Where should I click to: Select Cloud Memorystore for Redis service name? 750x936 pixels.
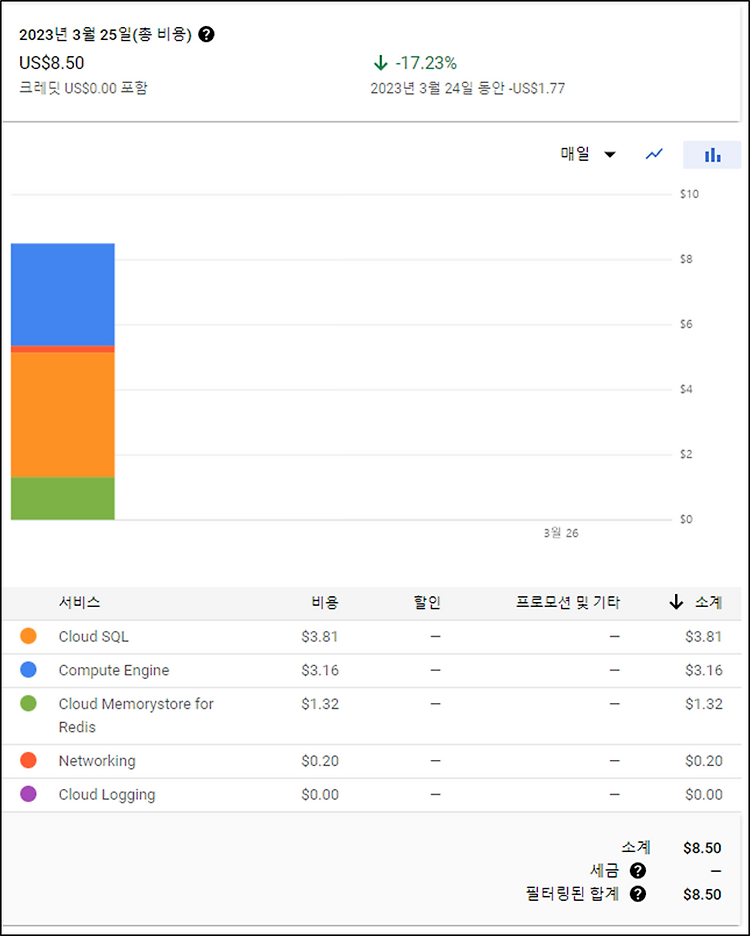pos(136,716)
